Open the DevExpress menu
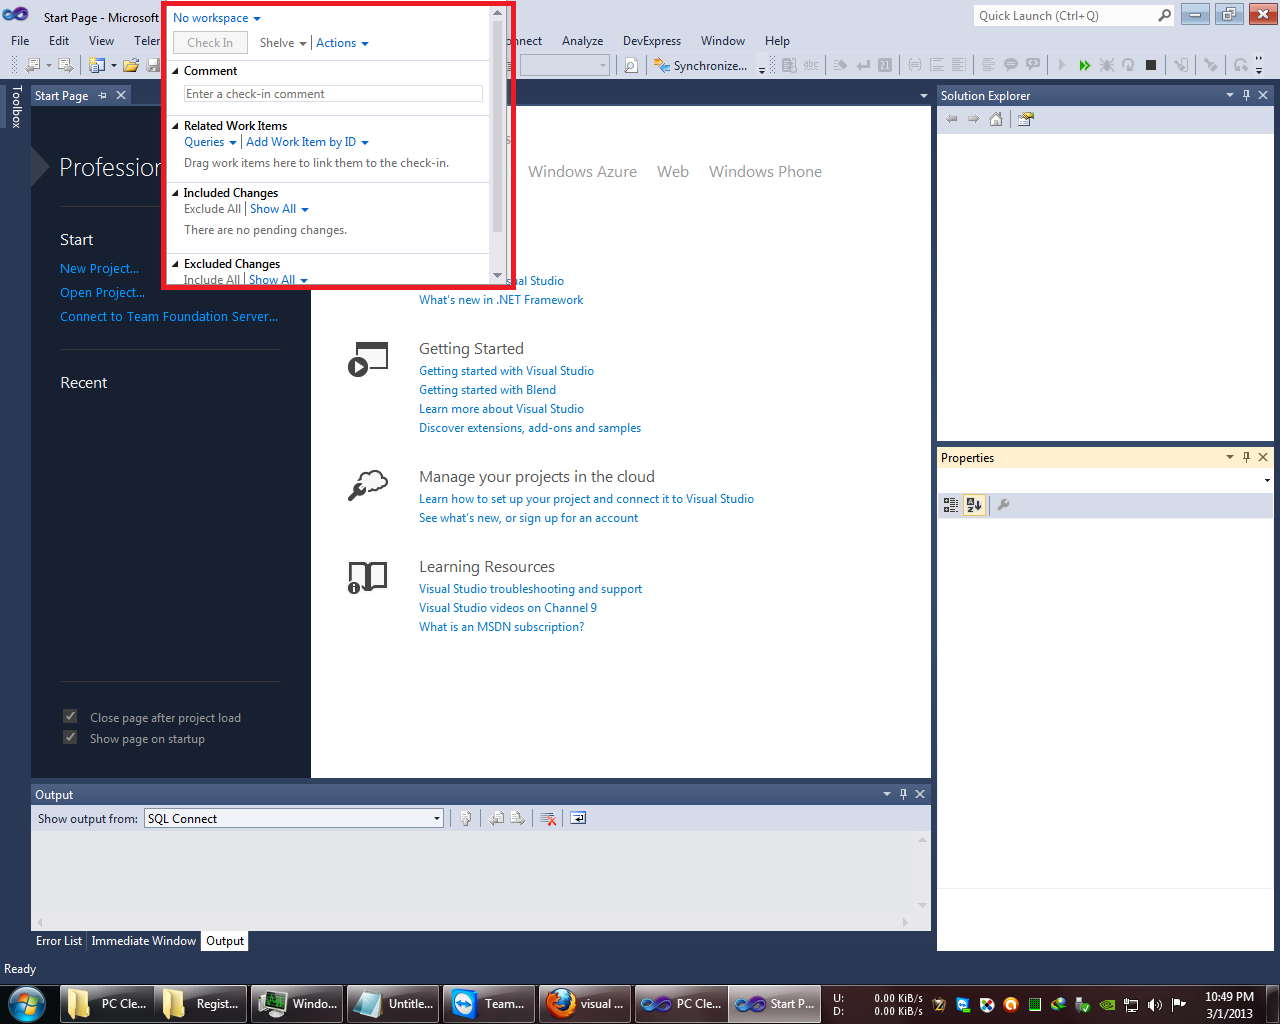This screenshot has height=1024, width=1280. (x=652, y=41)
